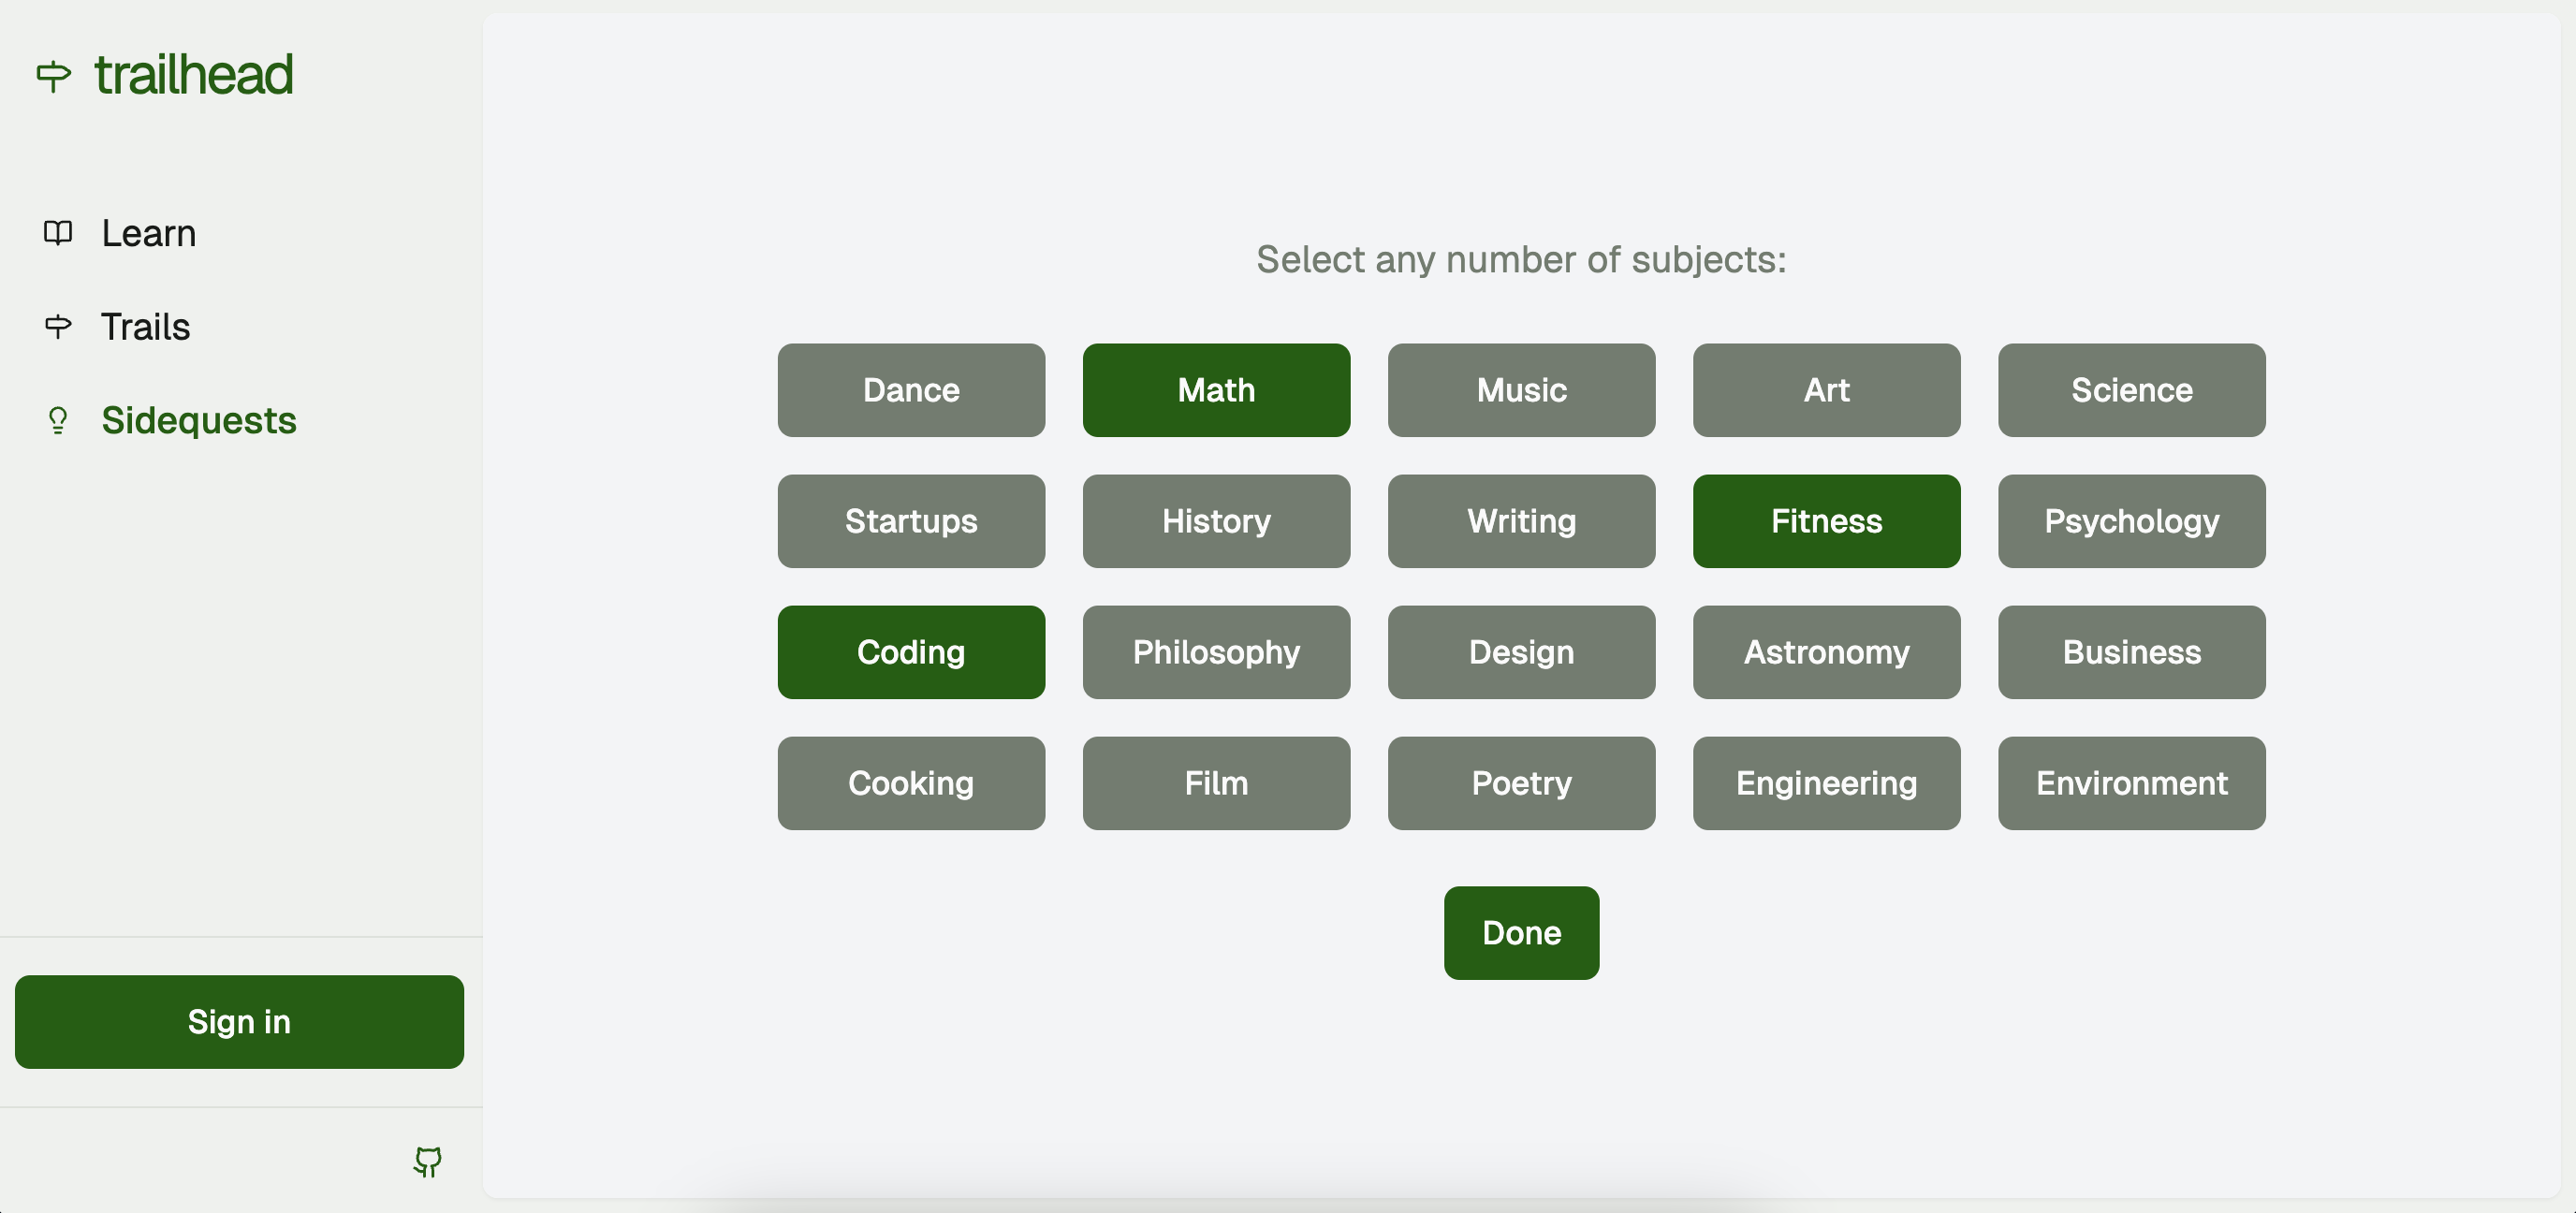Image resolution: width=2576 pixels, height=1213 pixels.
Task: Select the Poetry subject
Action: tap(1521, 783)
